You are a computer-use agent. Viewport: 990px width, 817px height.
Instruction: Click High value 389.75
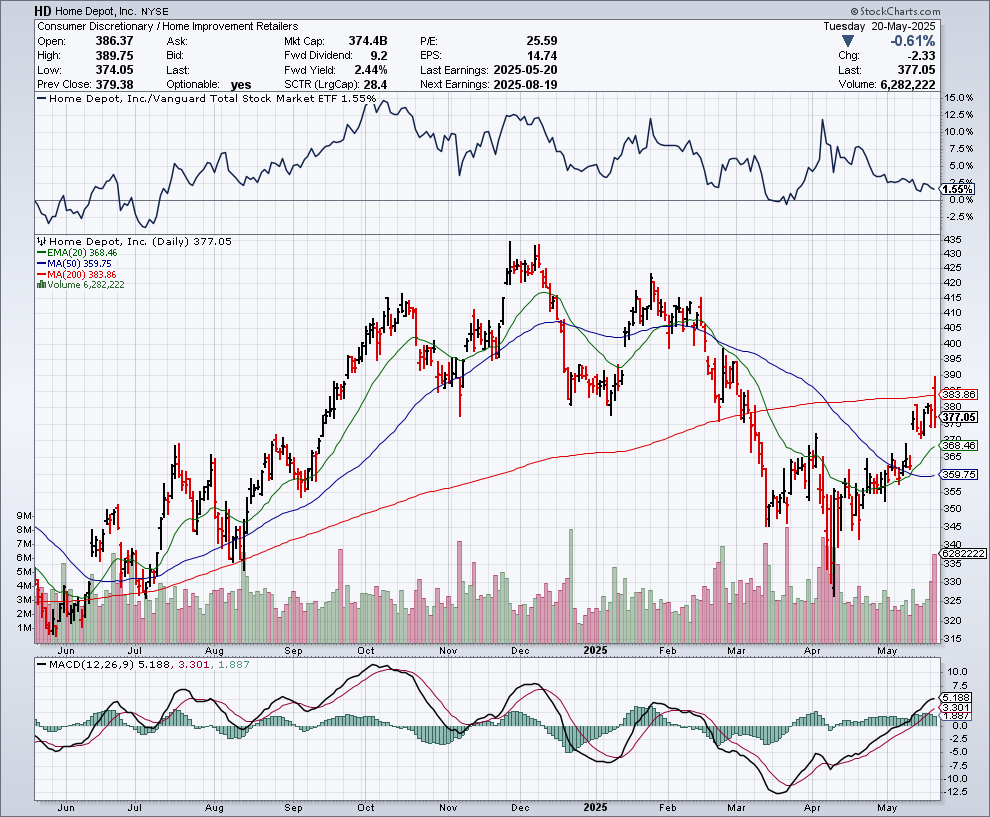pyautogui.click(x=114, y=56)
